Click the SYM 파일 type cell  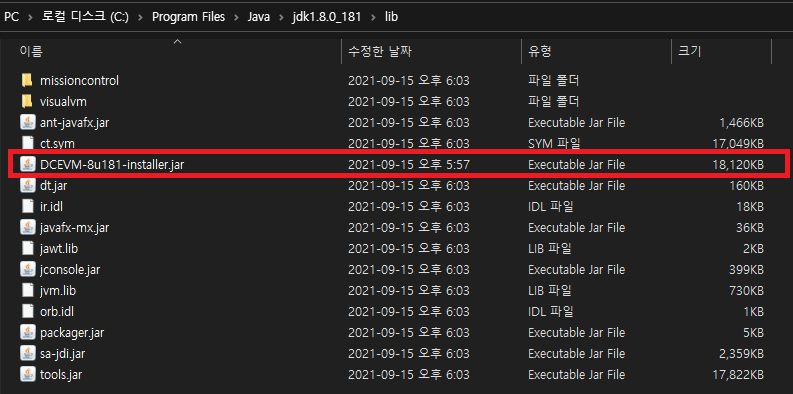pyautogui.click(x=553, y=144)
